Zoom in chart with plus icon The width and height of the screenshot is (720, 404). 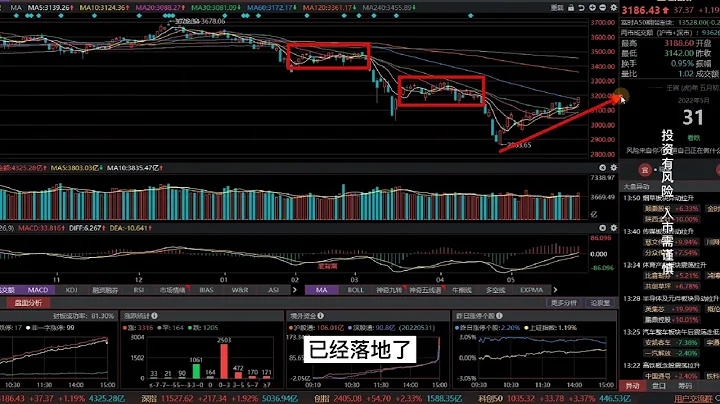coord(592,8)
